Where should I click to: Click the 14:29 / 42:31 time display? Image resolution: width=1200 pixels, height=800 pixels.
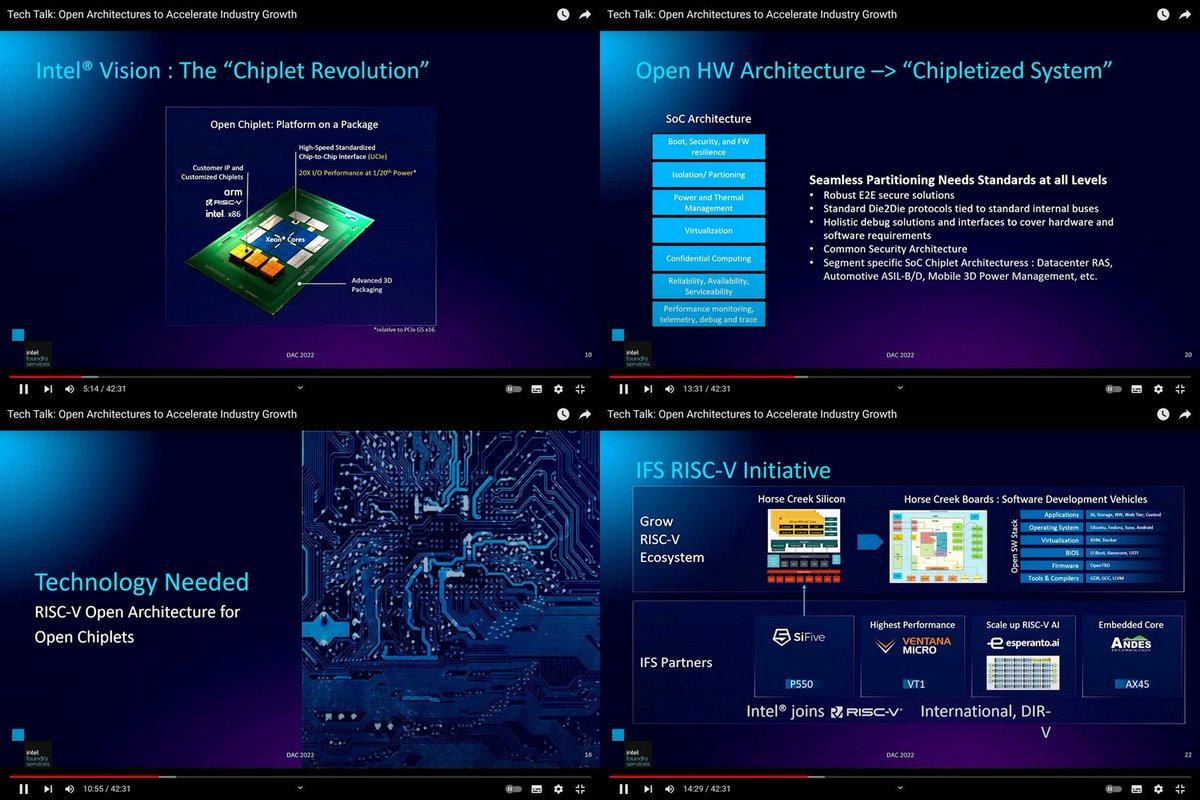pyautogui.click(x=707, y=788)
